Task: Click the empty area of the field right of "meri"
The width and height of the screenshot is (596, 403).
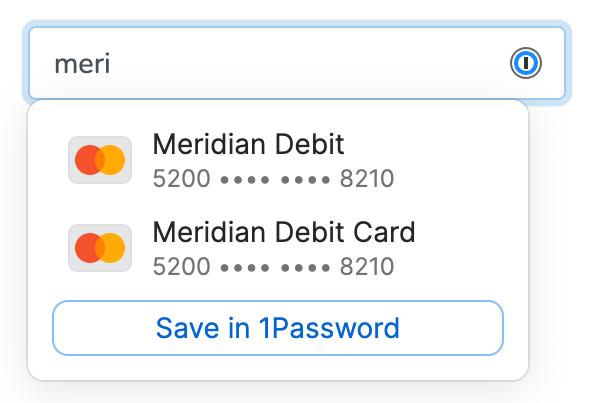Action: pyautogui.click(x=308, y=63)
